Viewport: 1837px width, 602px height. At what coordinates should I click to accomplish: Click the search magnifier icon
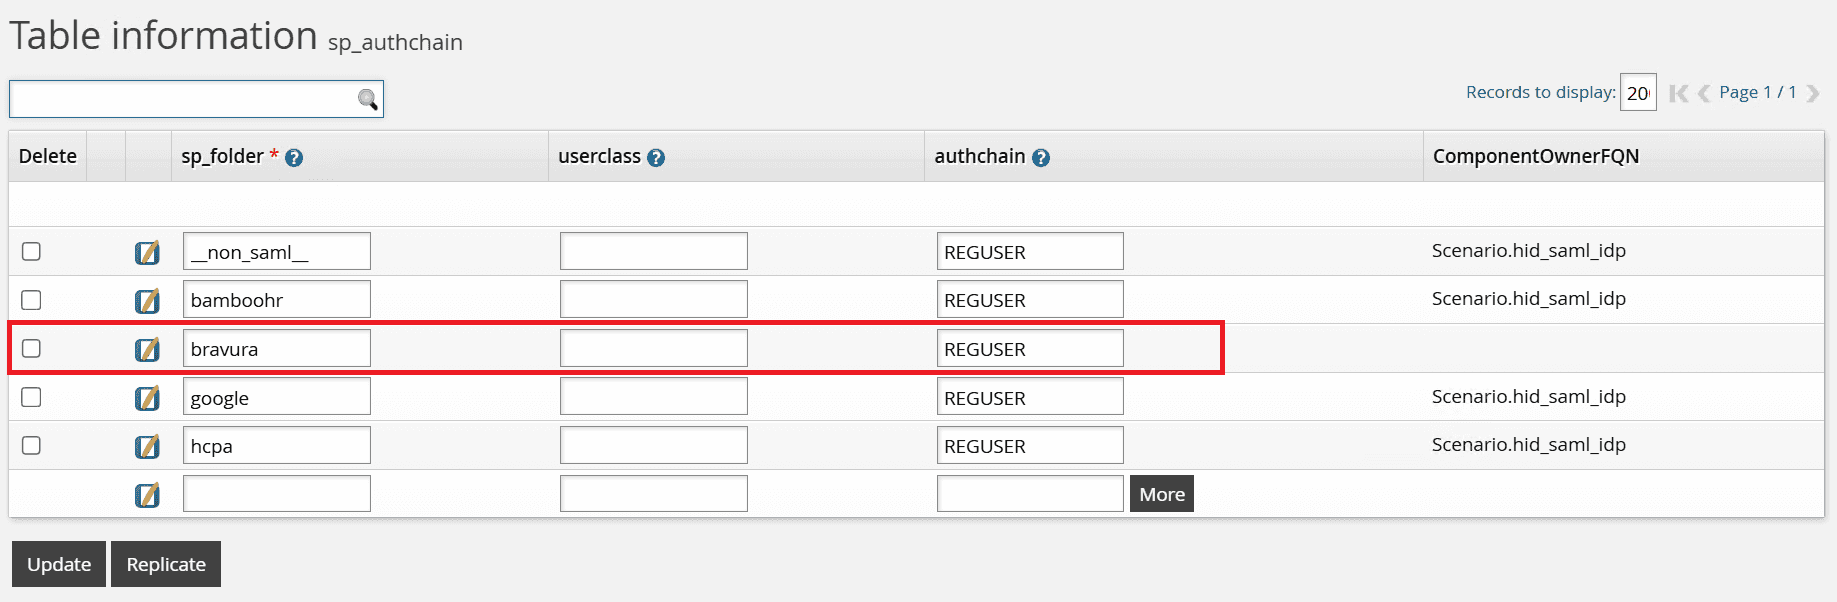click(368, 99)
